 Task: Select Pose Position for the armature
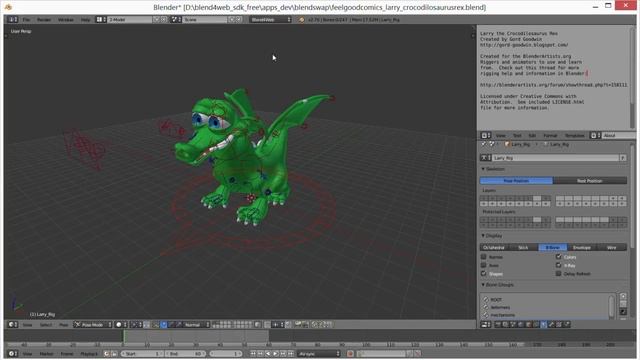[x=516, y=180]
